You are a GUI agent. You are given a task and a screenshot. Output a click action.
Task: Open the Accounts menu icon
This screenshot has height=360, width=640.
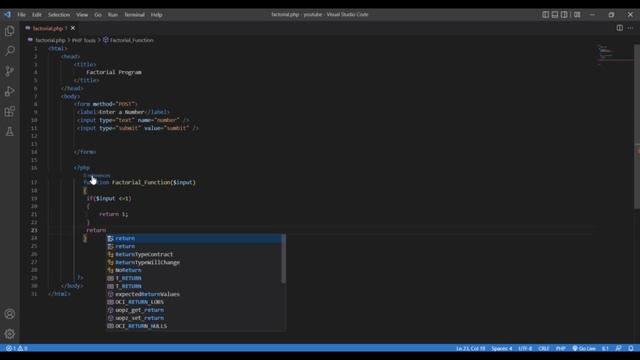tap(10, 314)
